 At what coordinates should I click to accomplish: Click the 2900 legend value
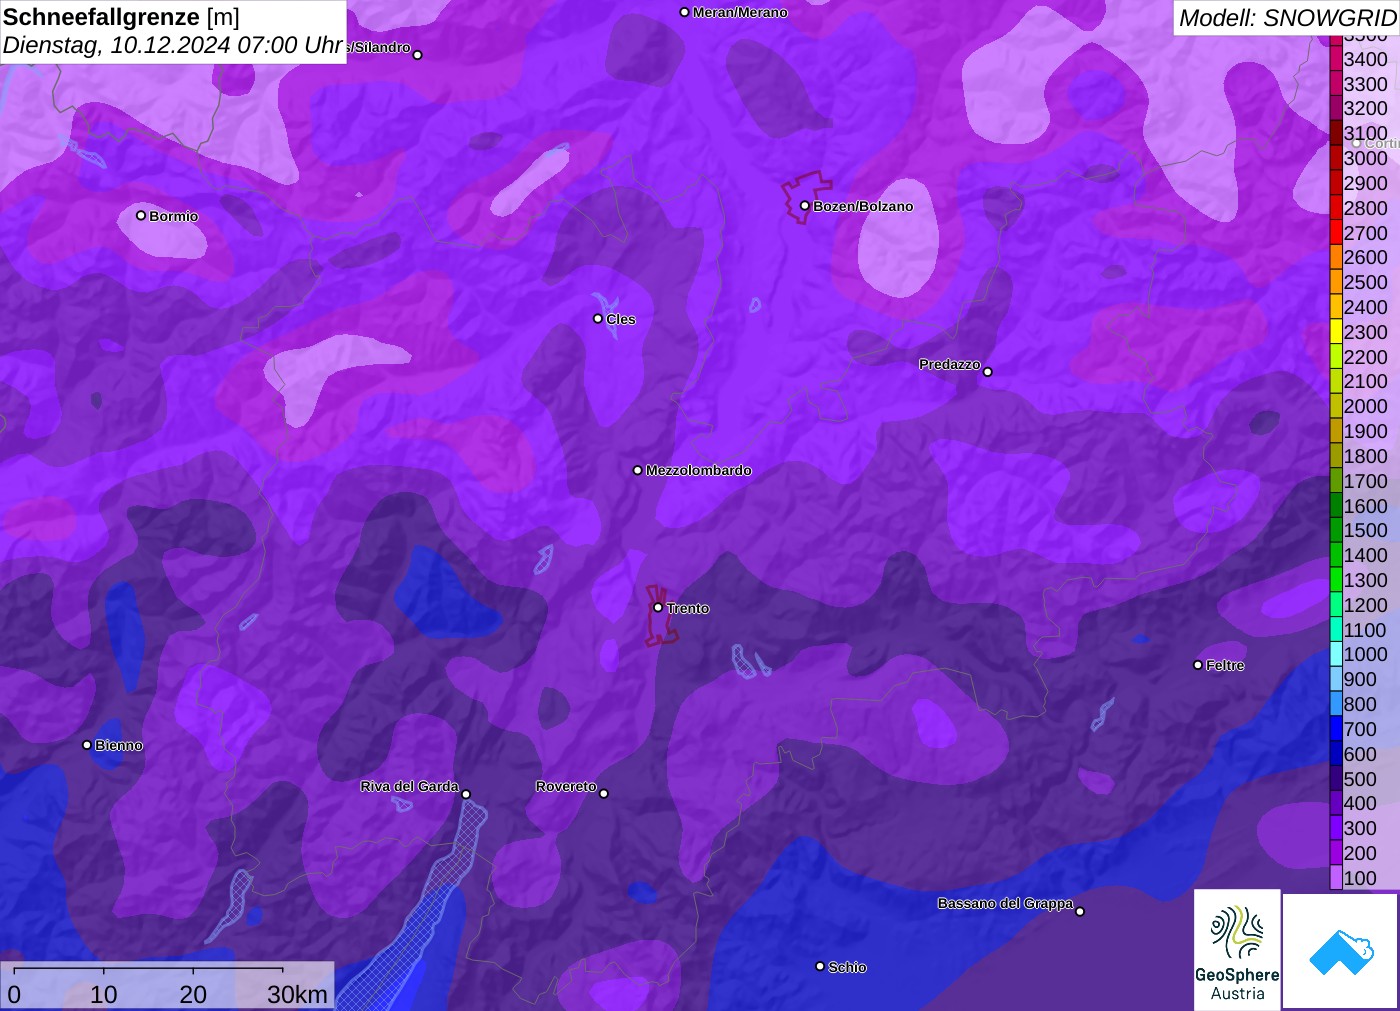point(1365,183)
